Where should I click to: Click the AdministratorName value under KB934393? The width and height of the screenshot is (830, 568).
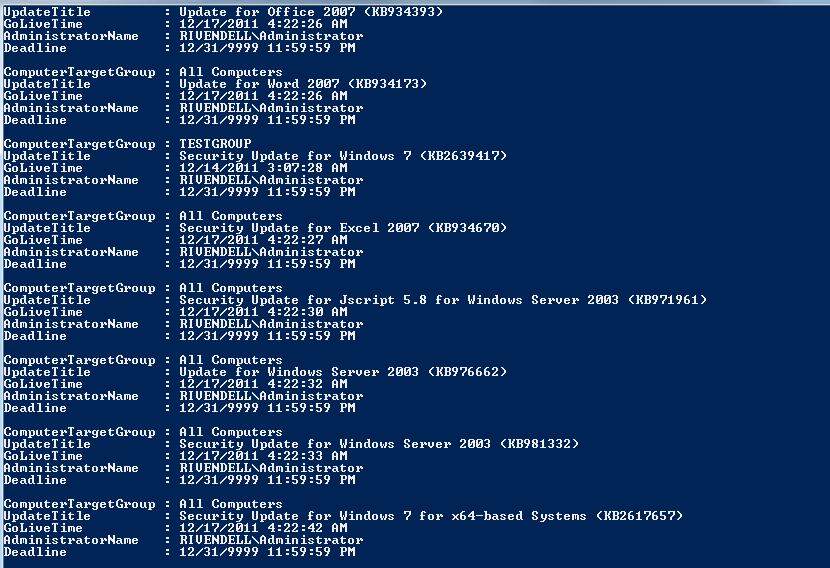coord(271,36)
